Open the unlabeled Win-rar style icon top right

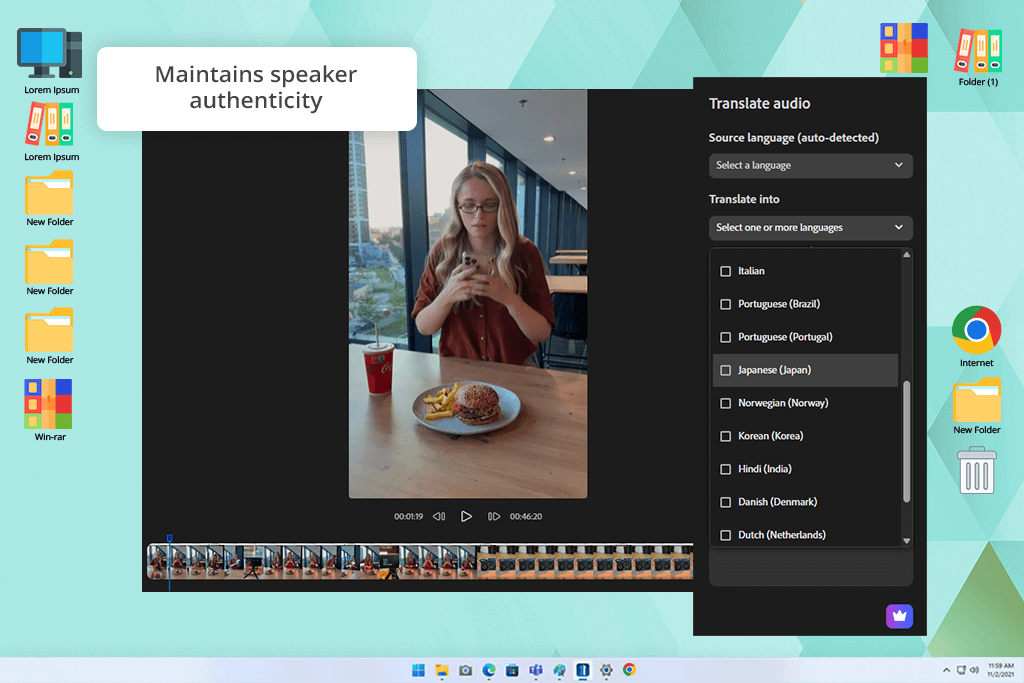(x=904, y=48)
